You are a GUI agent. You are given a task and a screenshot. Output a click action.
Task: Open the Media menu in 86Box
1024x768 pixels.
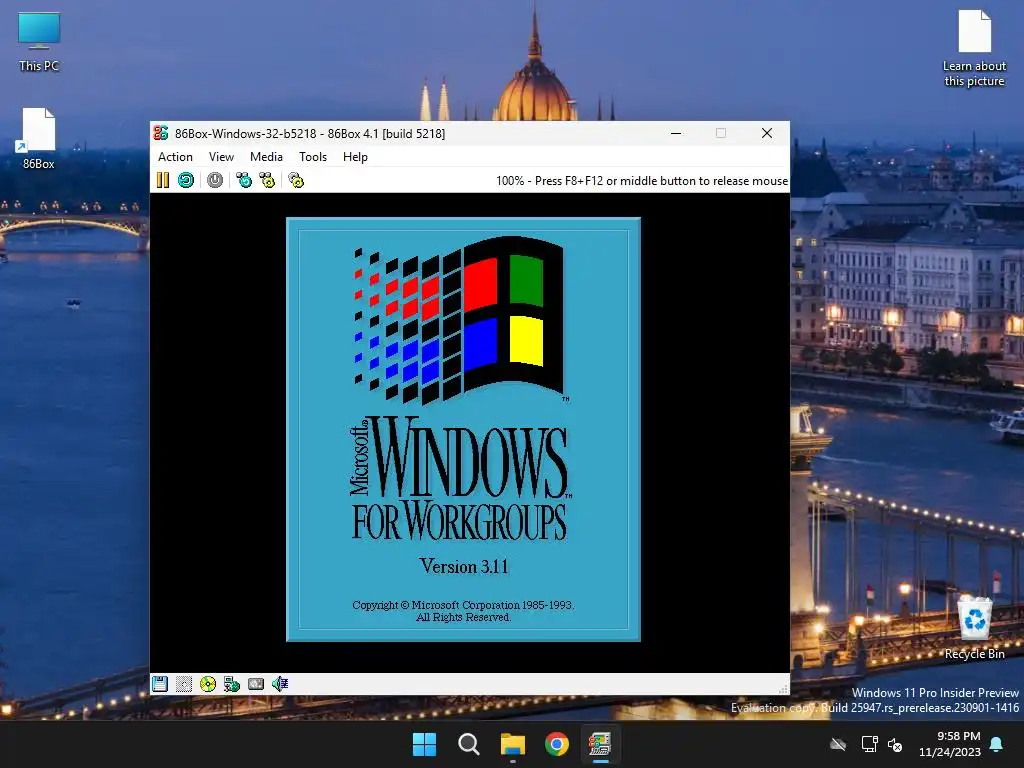click(266, 157)
